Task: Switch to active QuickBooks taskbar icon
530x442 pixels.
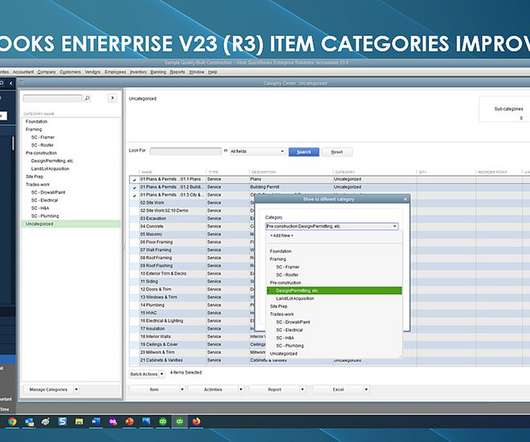Action: click(179, 421)
